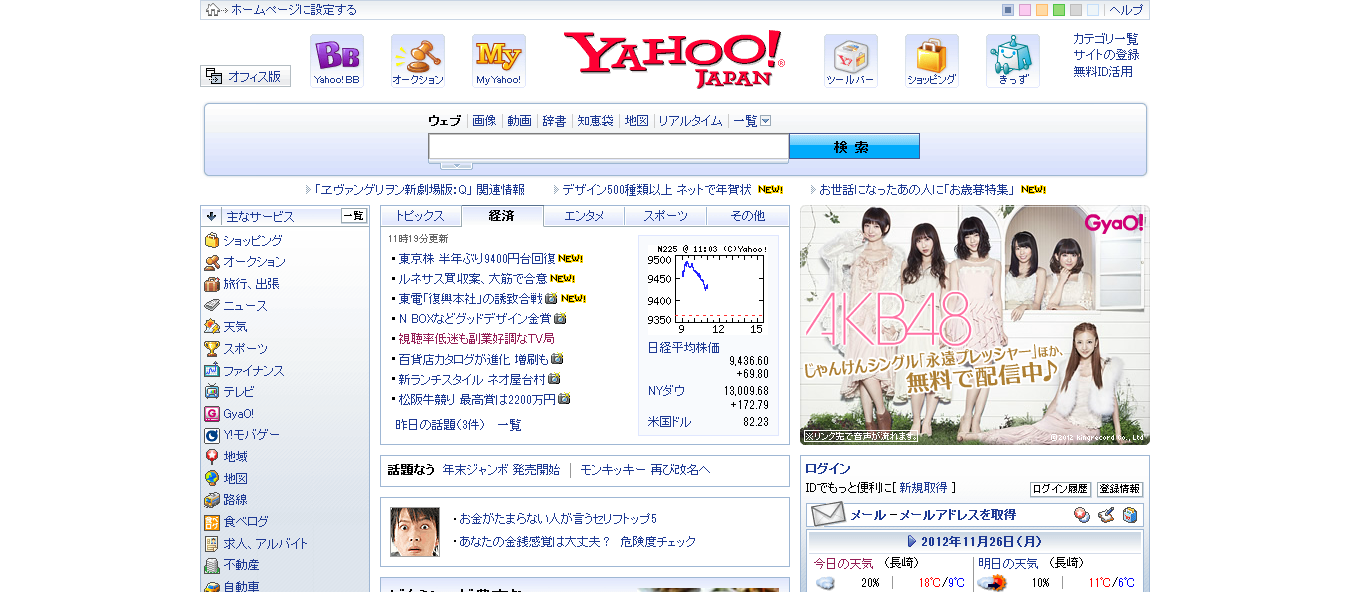Open 路線 in the services sidebar
The image size is (1349, 592).
click(226, 500)
